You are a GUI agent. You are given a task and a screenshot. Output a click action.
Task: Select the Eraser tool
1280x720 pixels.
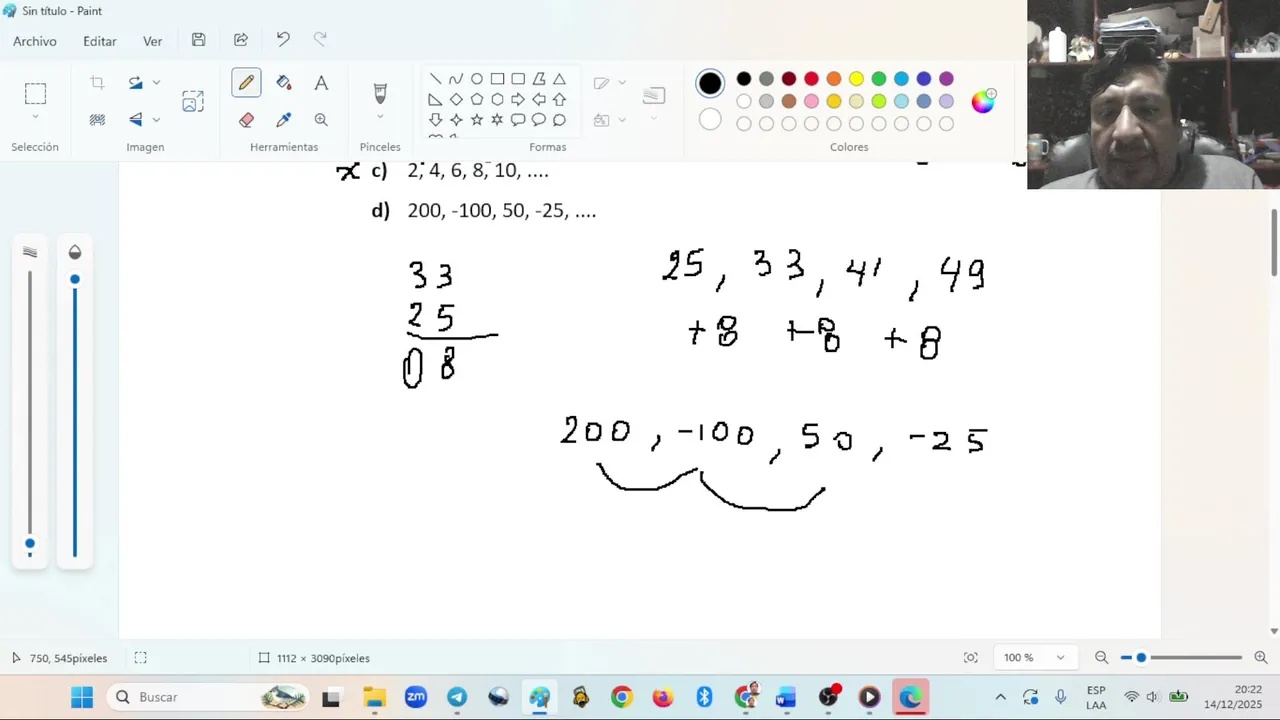[246, 120]
